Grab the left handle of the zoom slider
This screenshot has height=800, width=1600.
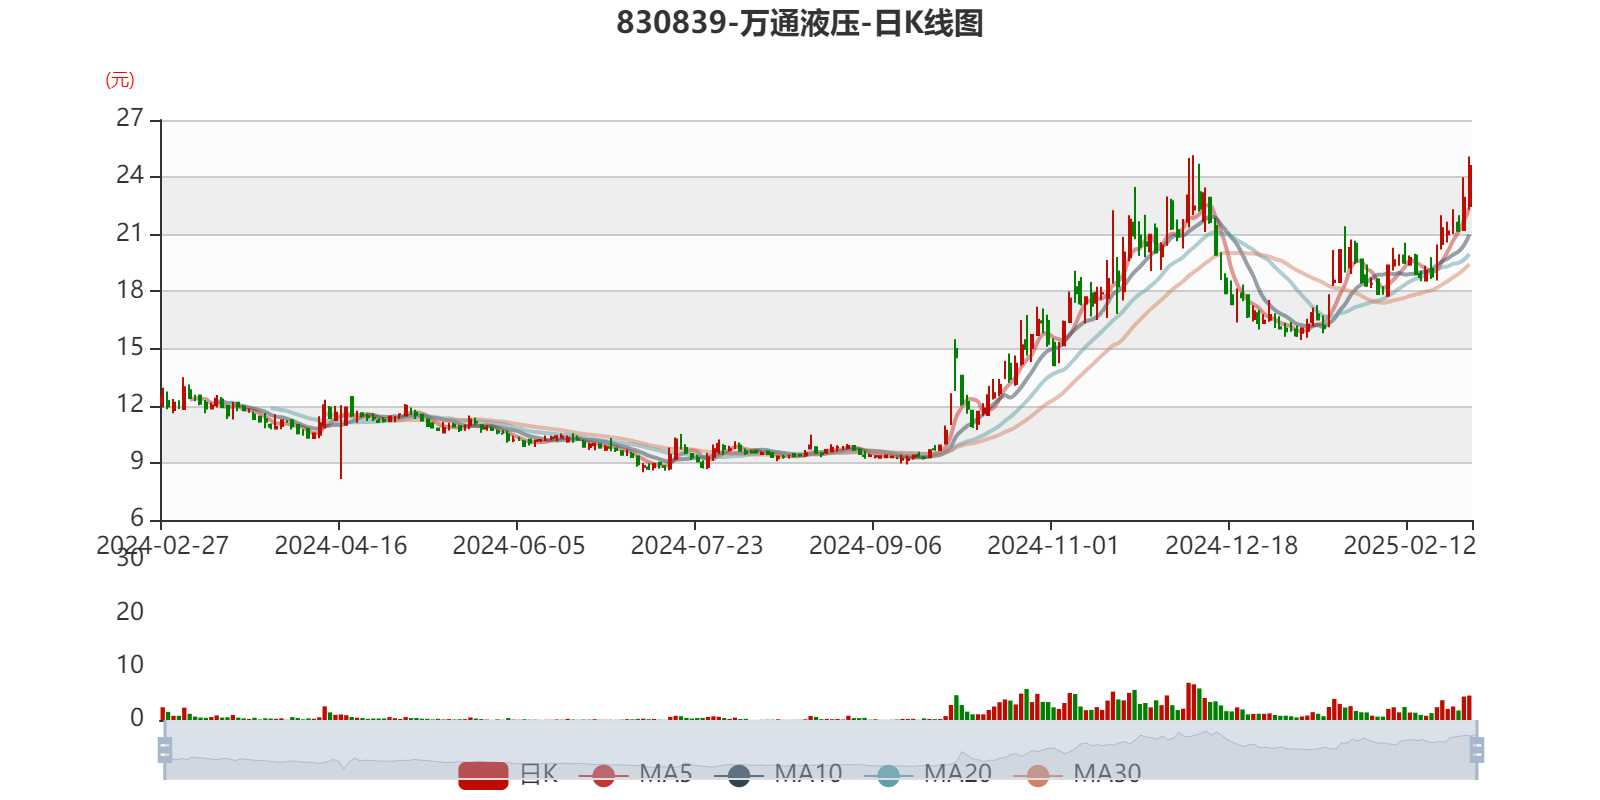(x=165, y=749)
